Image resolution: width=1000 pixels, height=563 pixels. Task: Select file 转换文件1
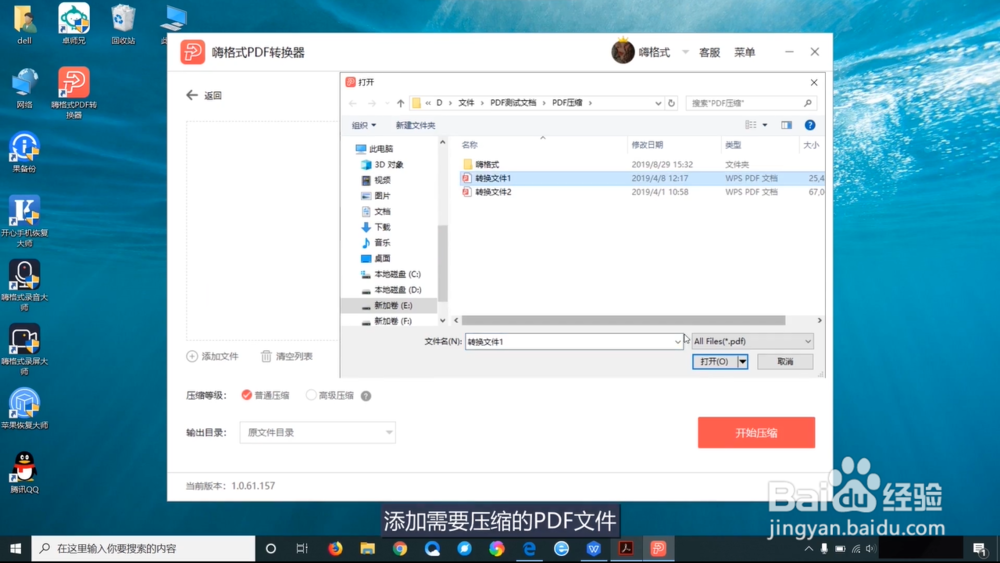tap(641, 178)
